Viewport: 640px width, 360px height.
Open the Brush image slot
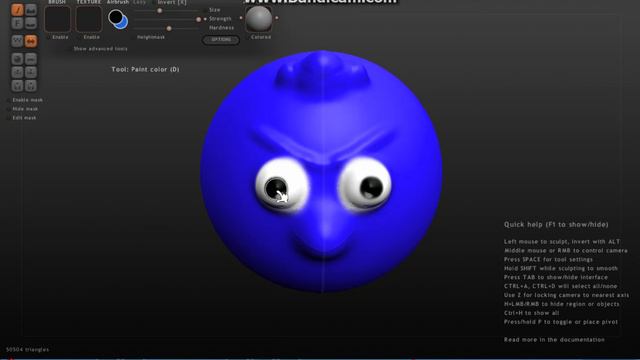pyautogui.click(x=58, y=19)
